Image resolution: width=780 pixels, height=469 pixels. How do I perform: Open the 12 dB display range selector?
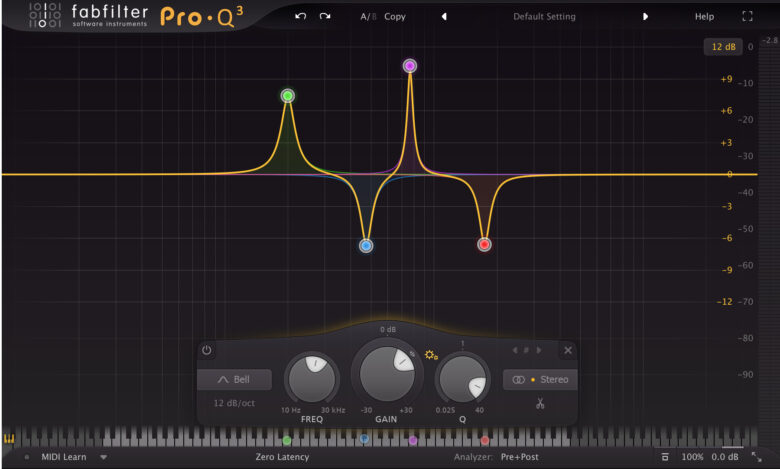723,47
